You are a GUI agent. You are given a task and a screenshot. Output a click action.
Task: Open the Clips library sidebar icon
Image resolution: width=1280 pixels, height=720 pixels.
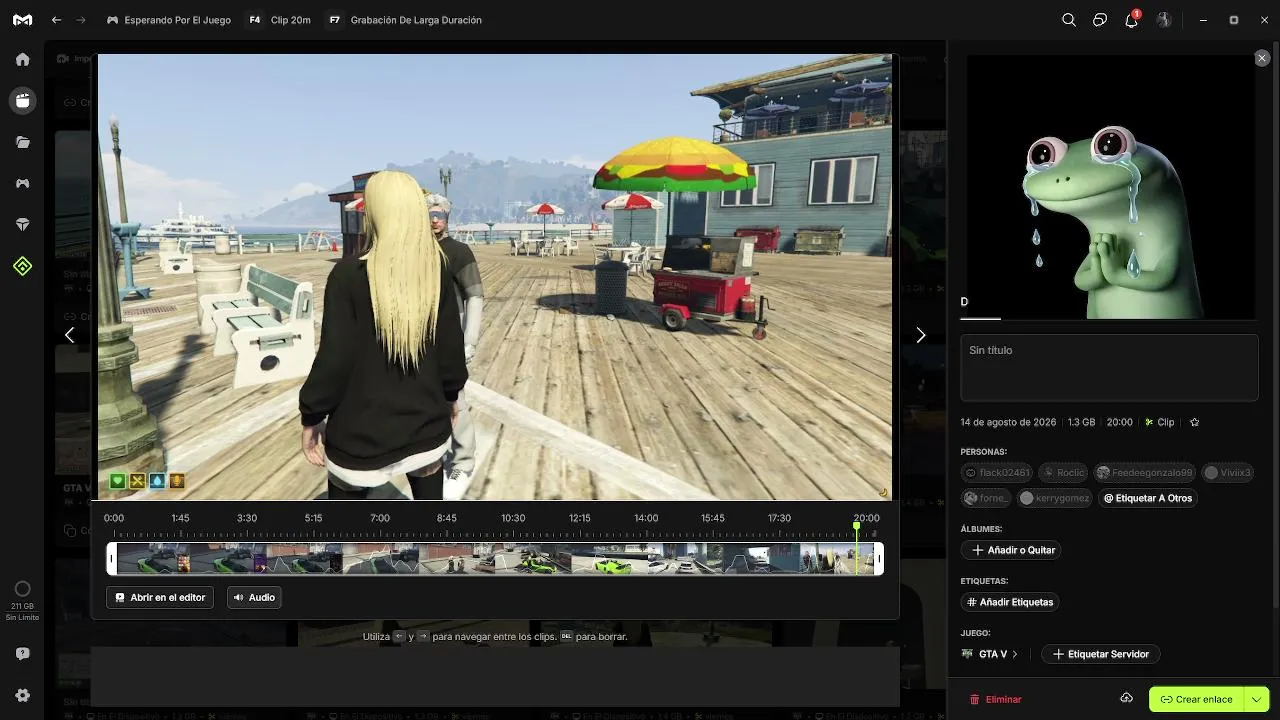[22, 100]
